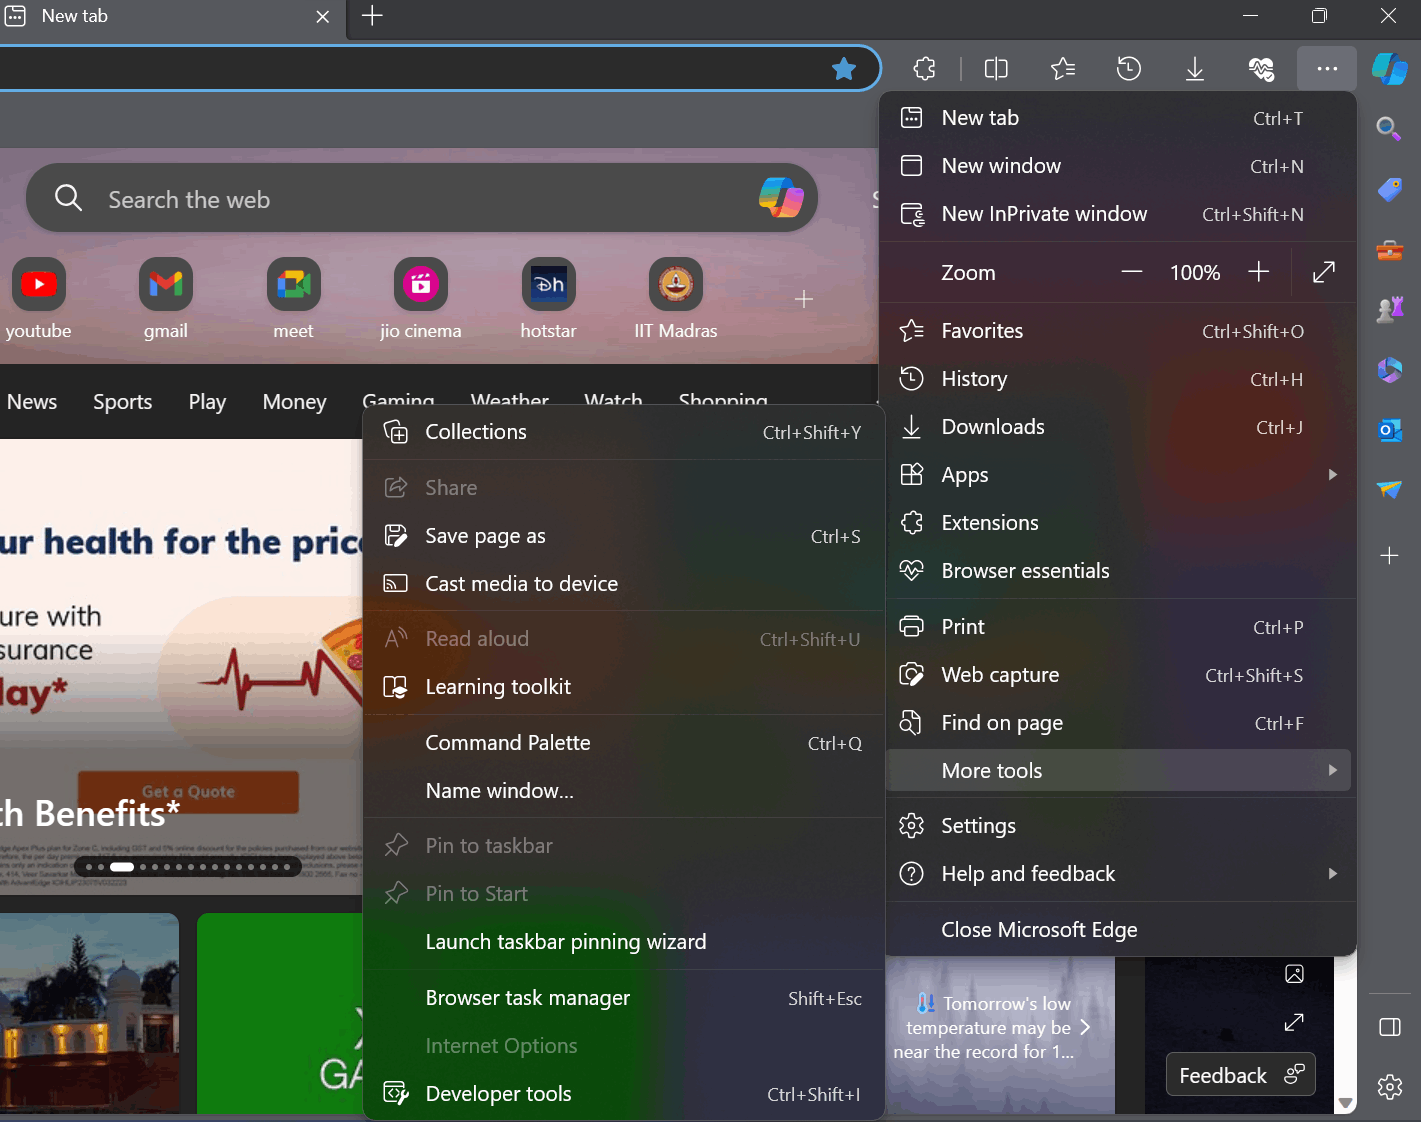Launch sidebar search magnifier

[x=1389, y=128]
